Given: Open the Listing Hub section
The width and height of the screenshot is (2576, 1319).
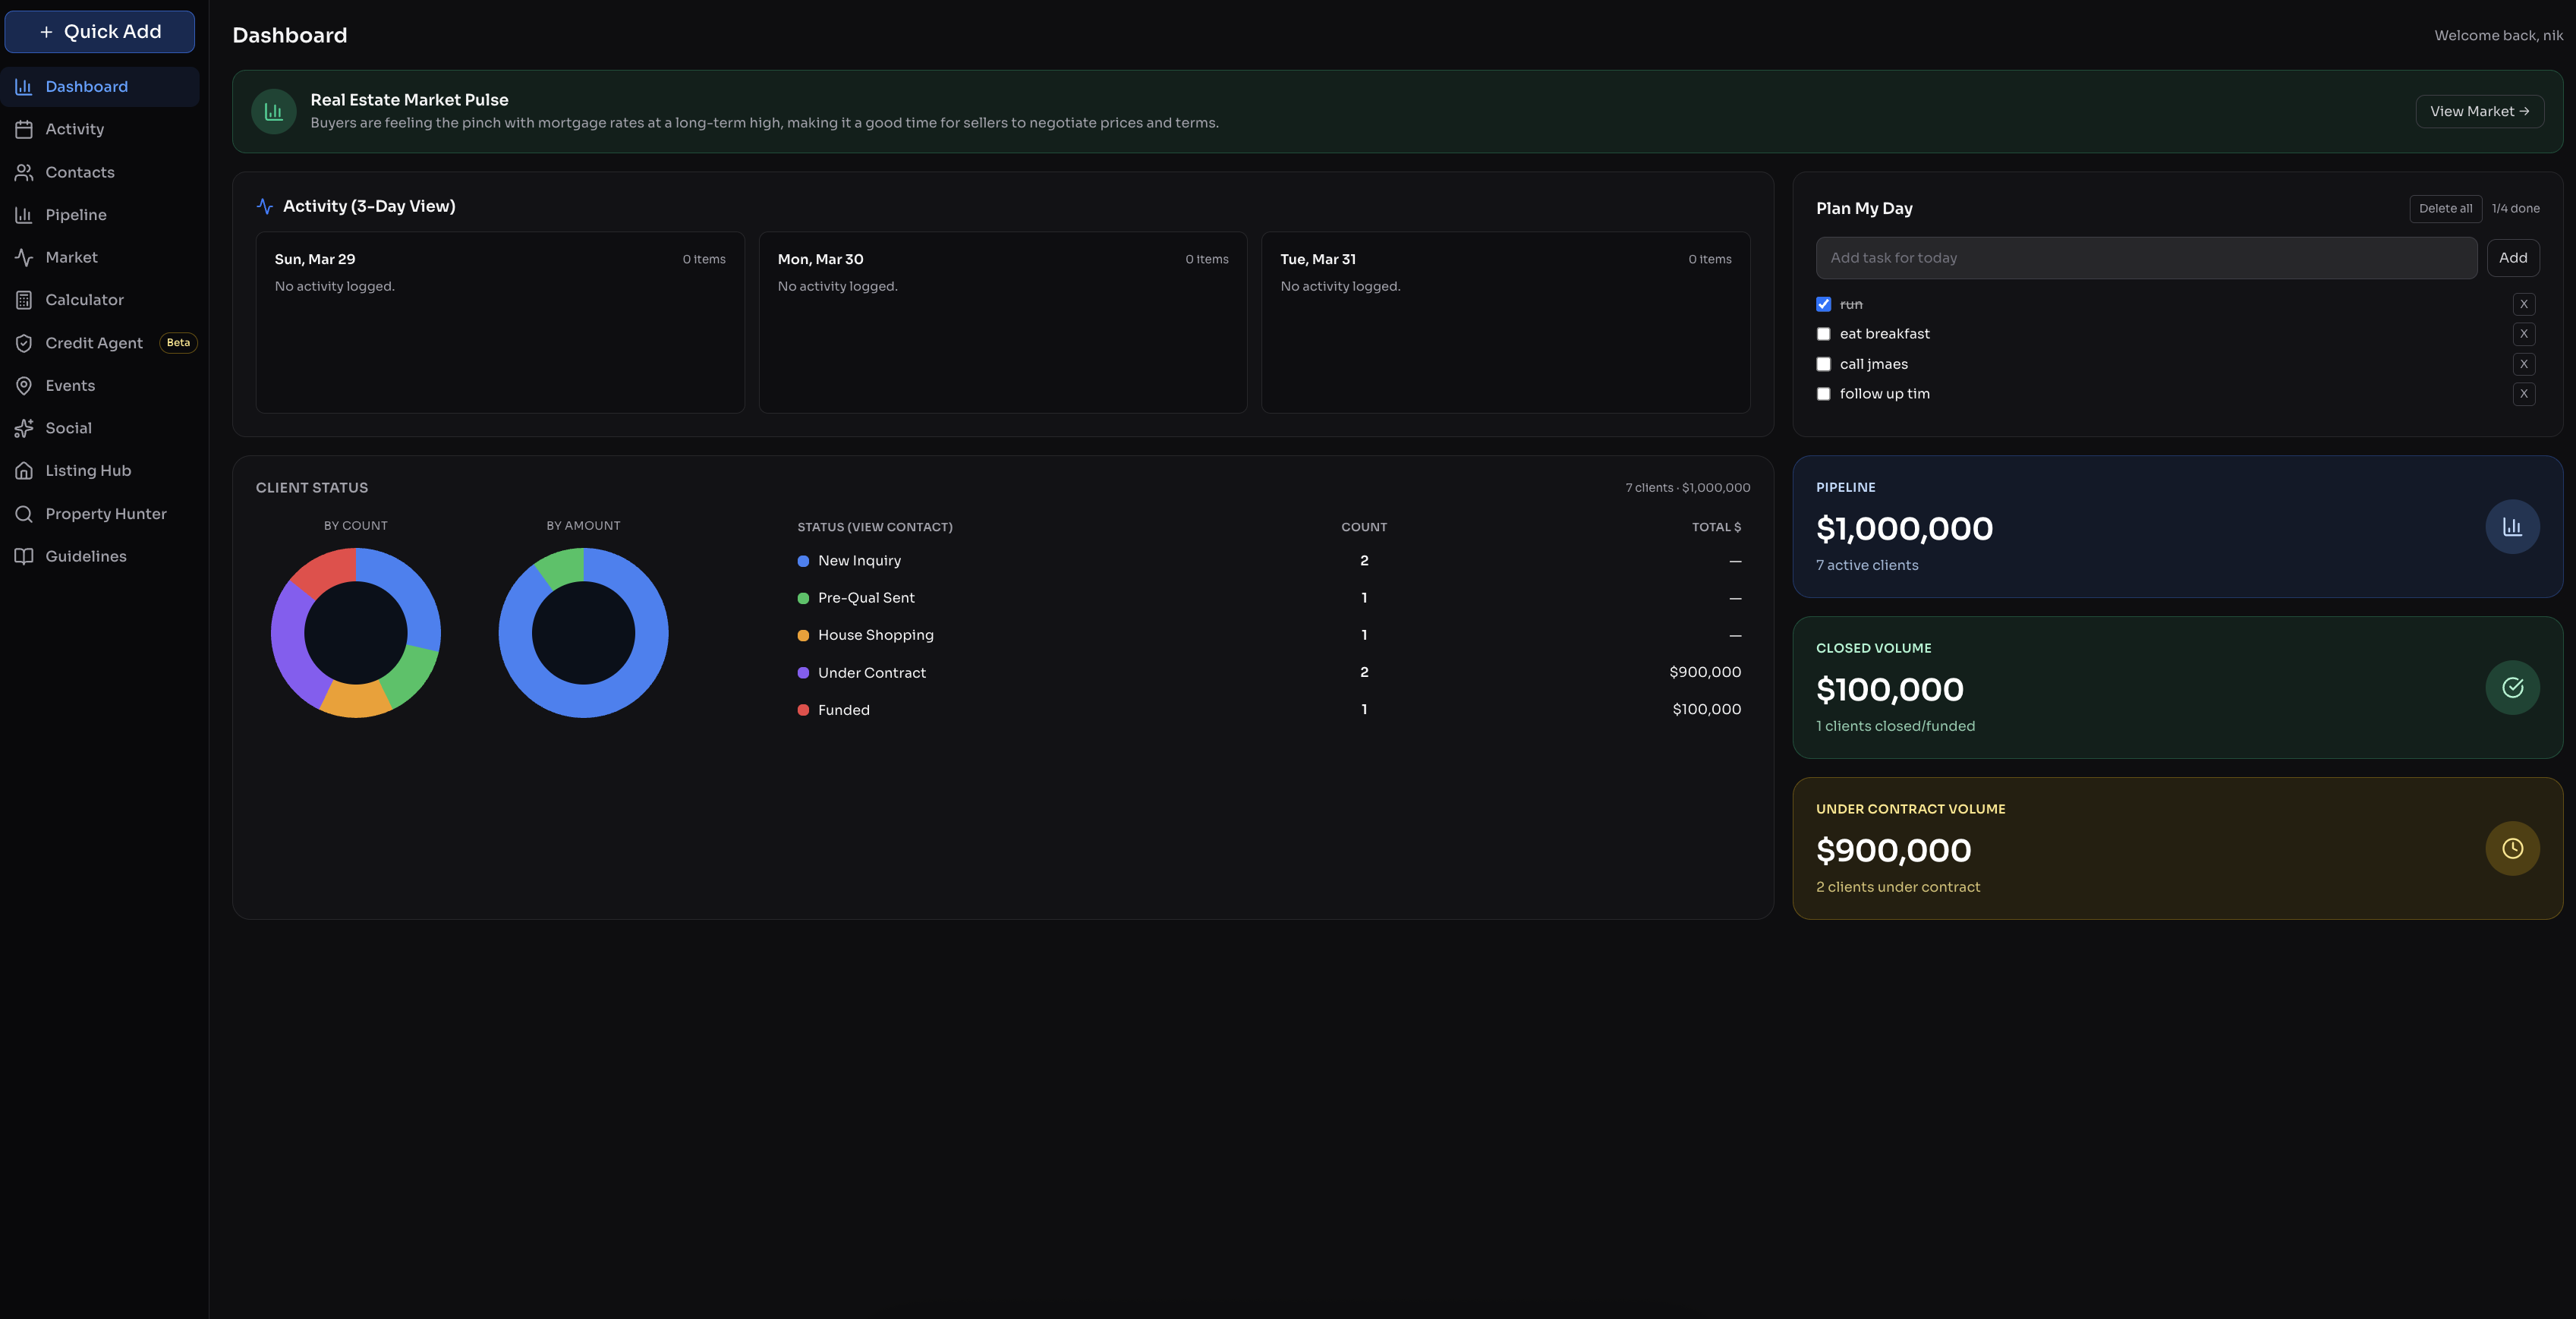Looking at the screenshot, I should [x=88, y=470].
